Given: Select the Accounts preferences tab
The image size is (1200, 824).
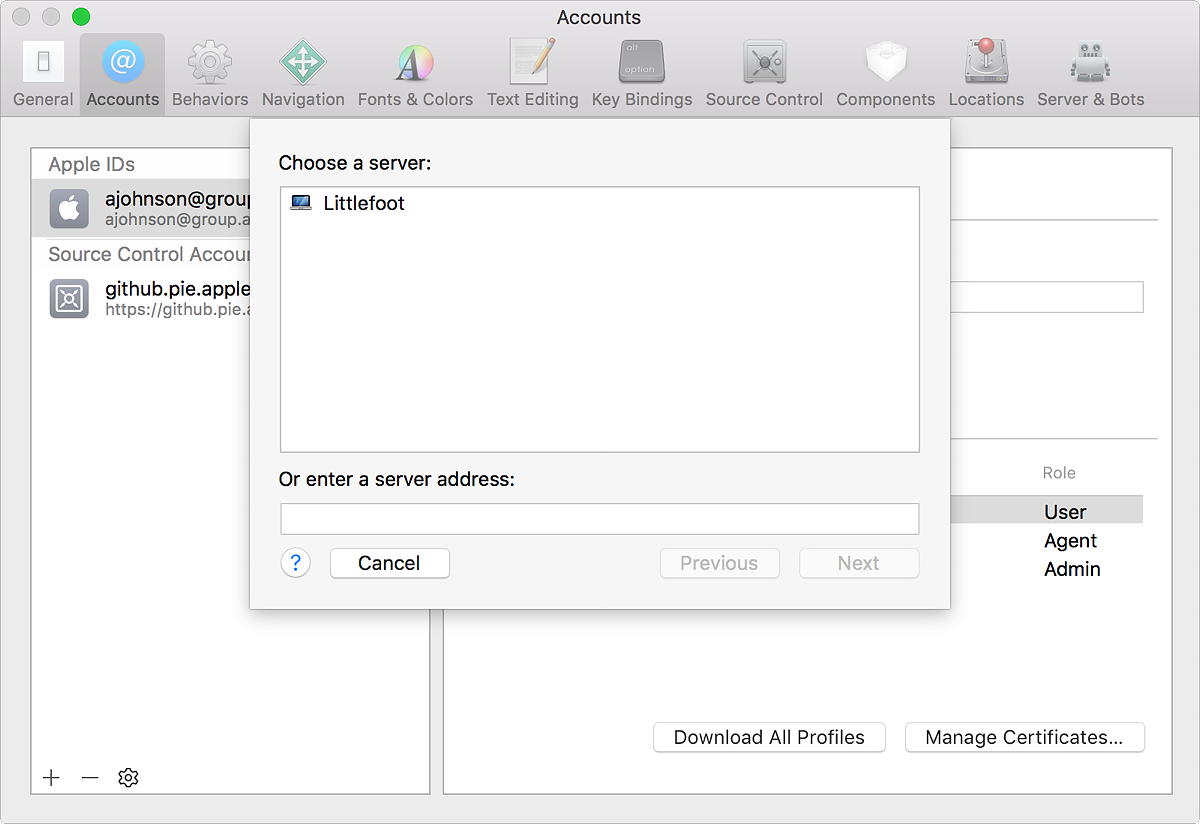Looking at the screenshot, I should coord(122,75).
